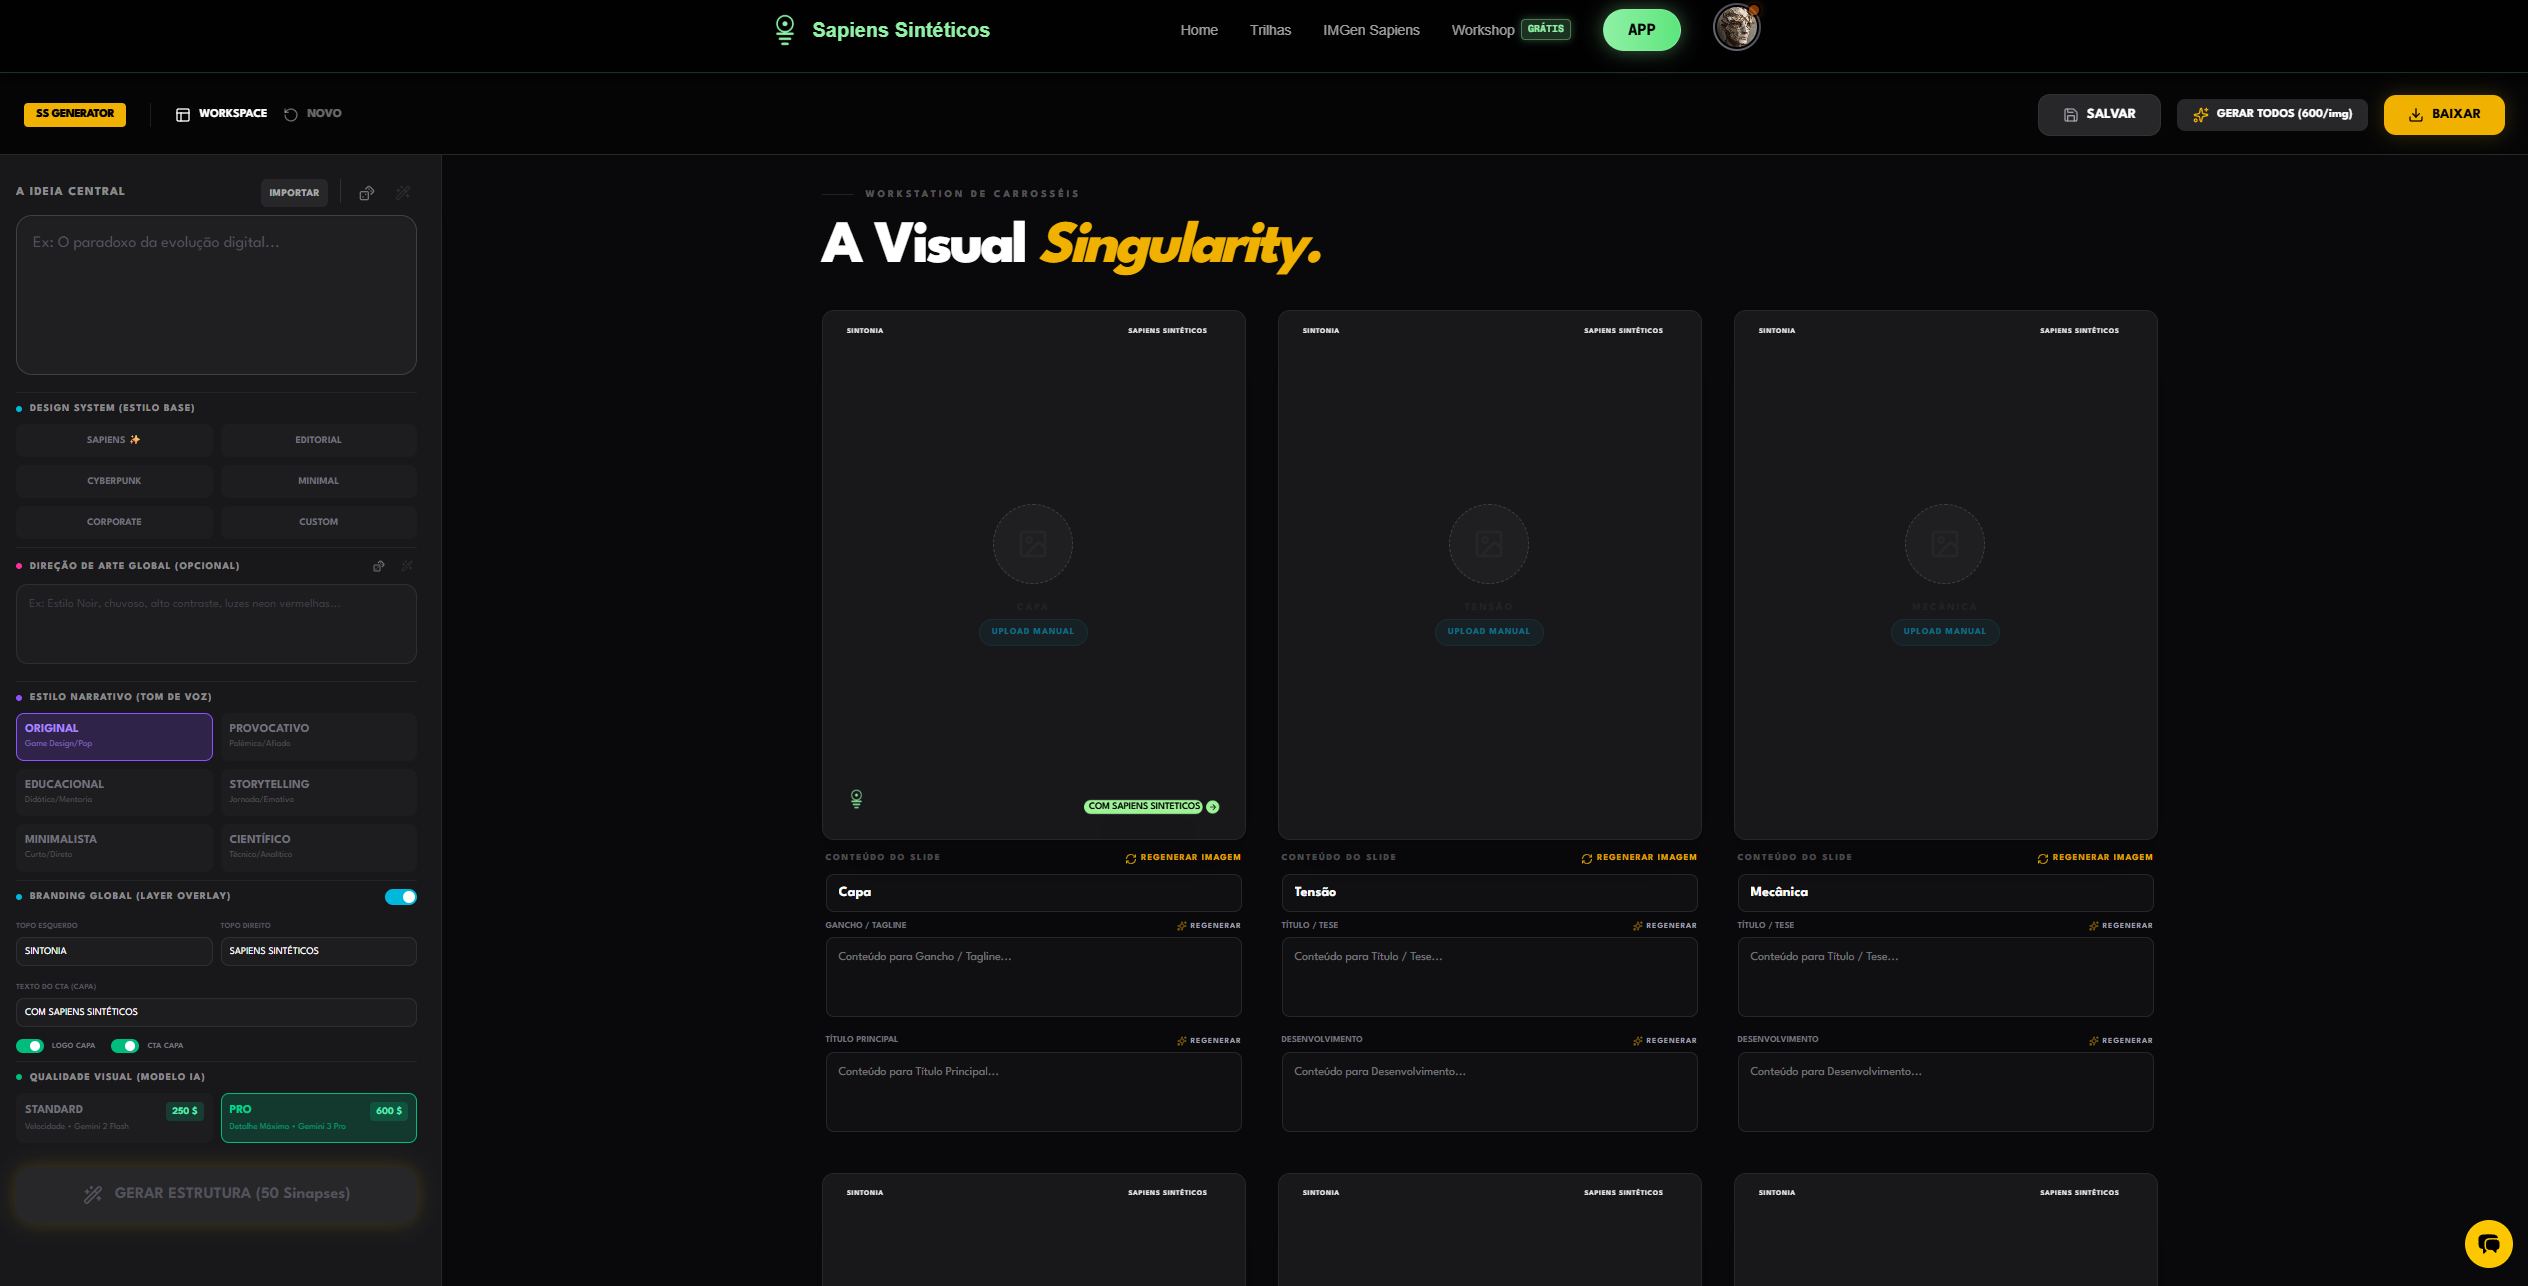Toggle Branding Global layer overlay switch
This screenshot has width=2528, height=1286.
(x=401, y=897)
